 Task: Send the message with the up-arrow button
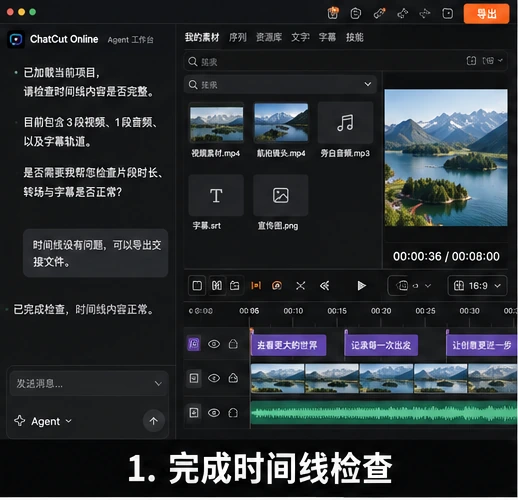click(x=153, y=421)
